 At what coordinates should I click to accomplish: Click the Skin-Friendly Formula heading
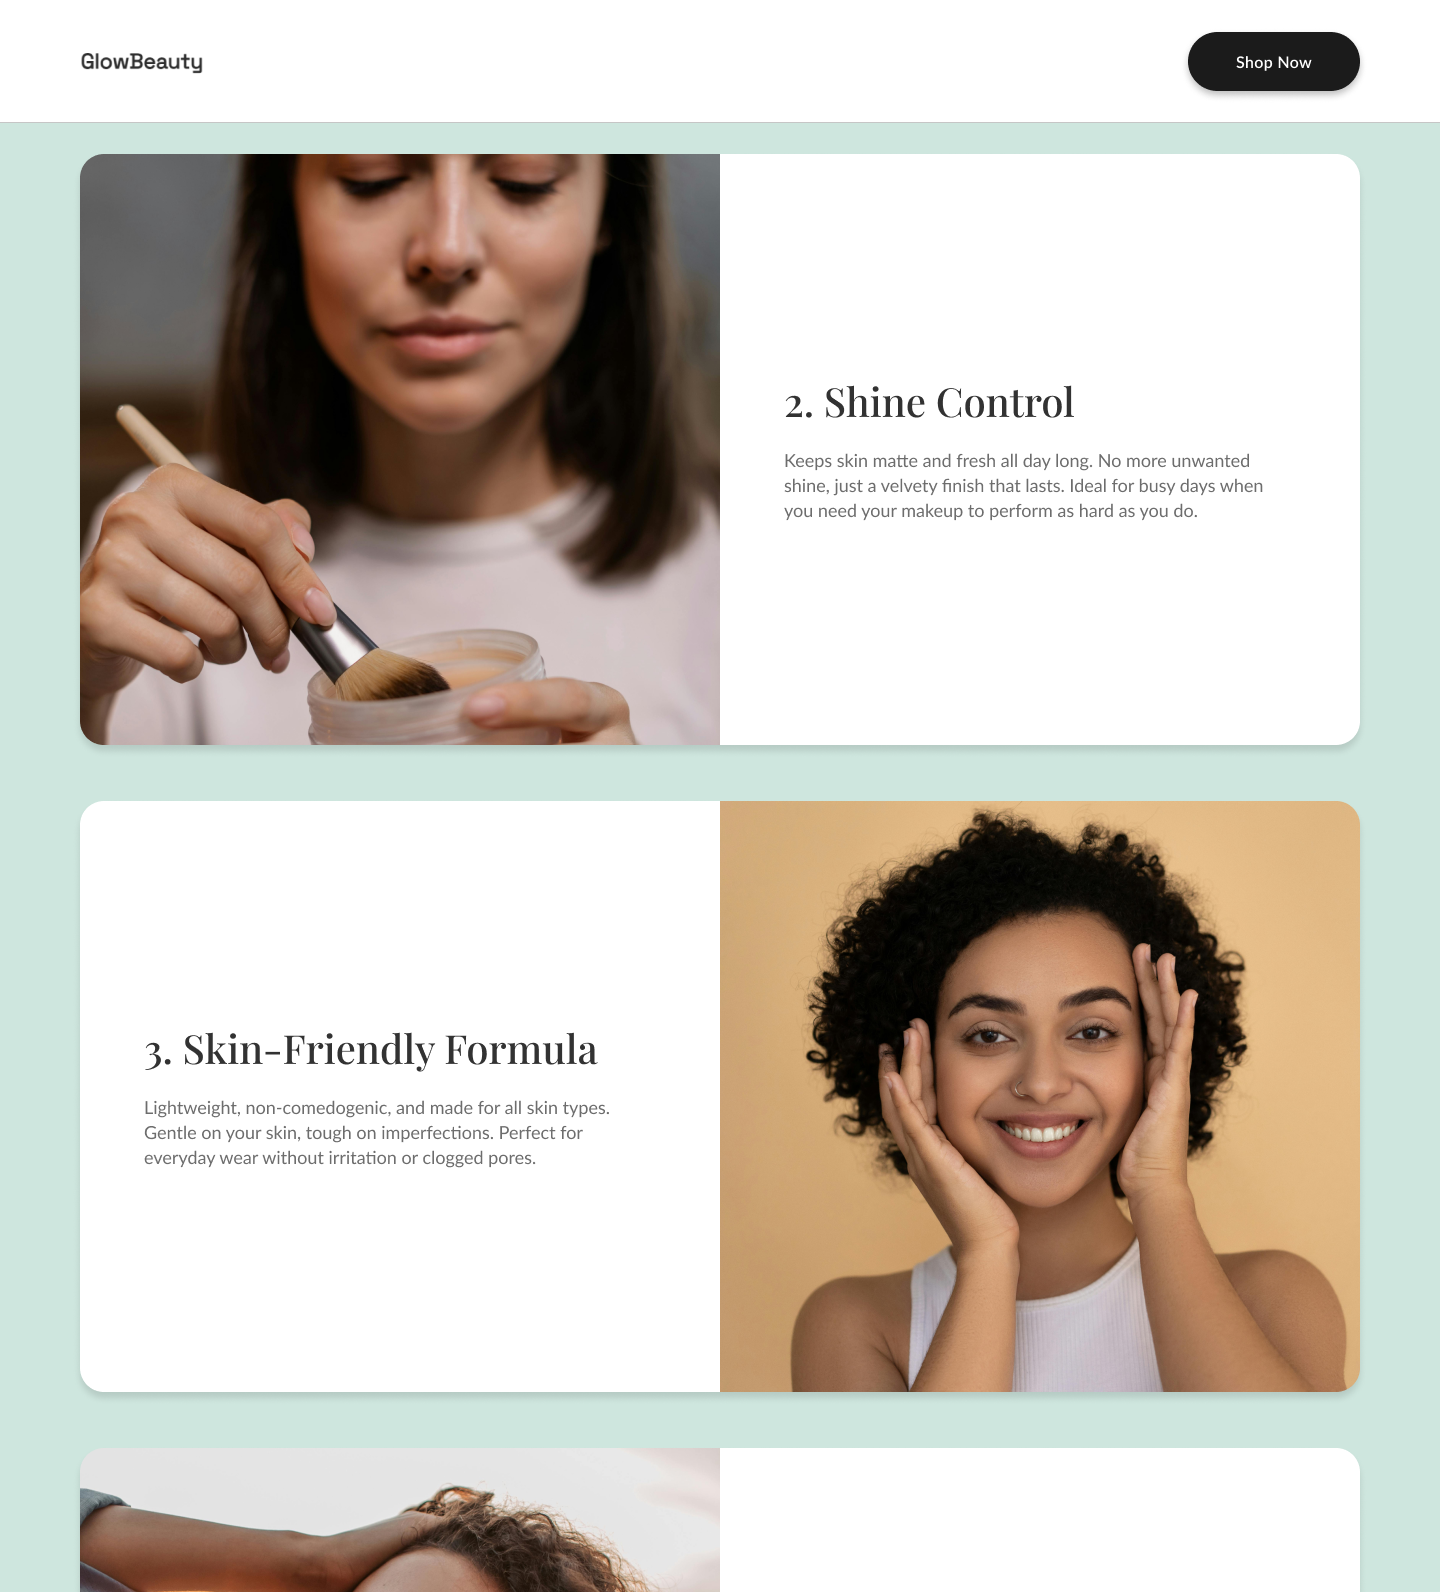click(371, 1050)
